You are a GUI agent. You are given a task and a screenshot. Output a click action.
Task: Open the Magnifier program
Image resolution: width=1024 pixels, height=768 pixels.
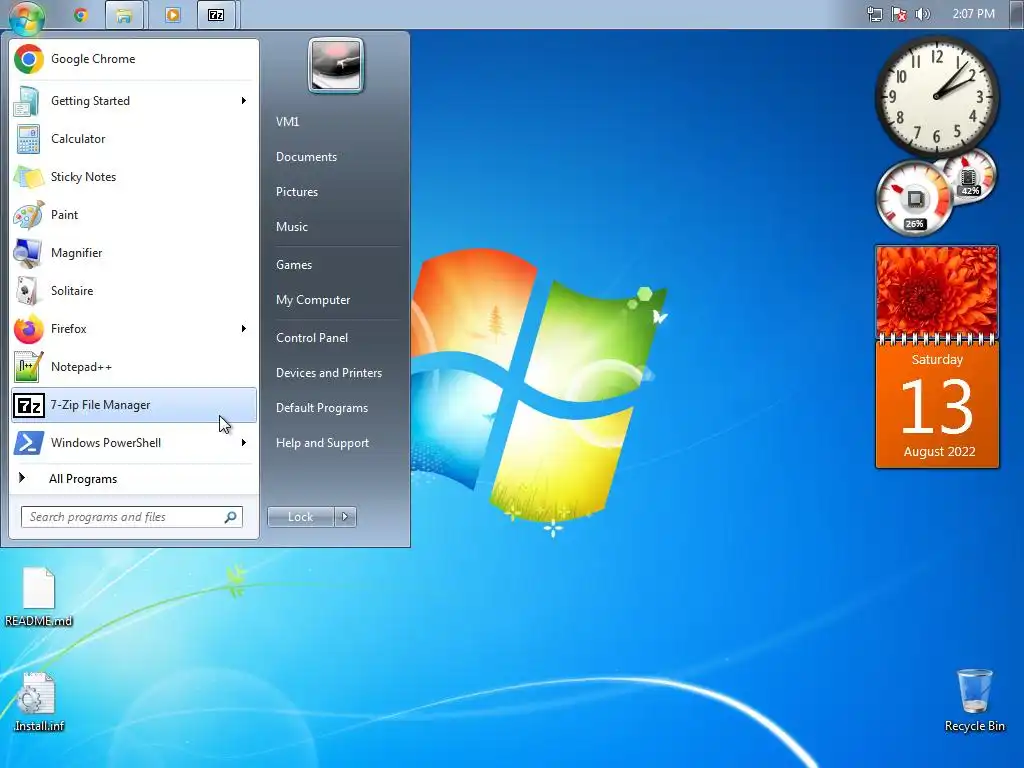(x=134, y=252)
